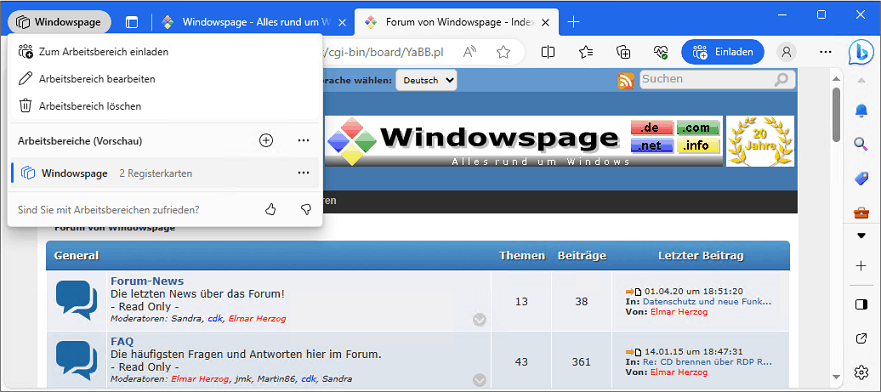The image size is (881, 392).
Task: Expand the FAQ board arrow
Action: pyautogui.click(x=479, y=380)
